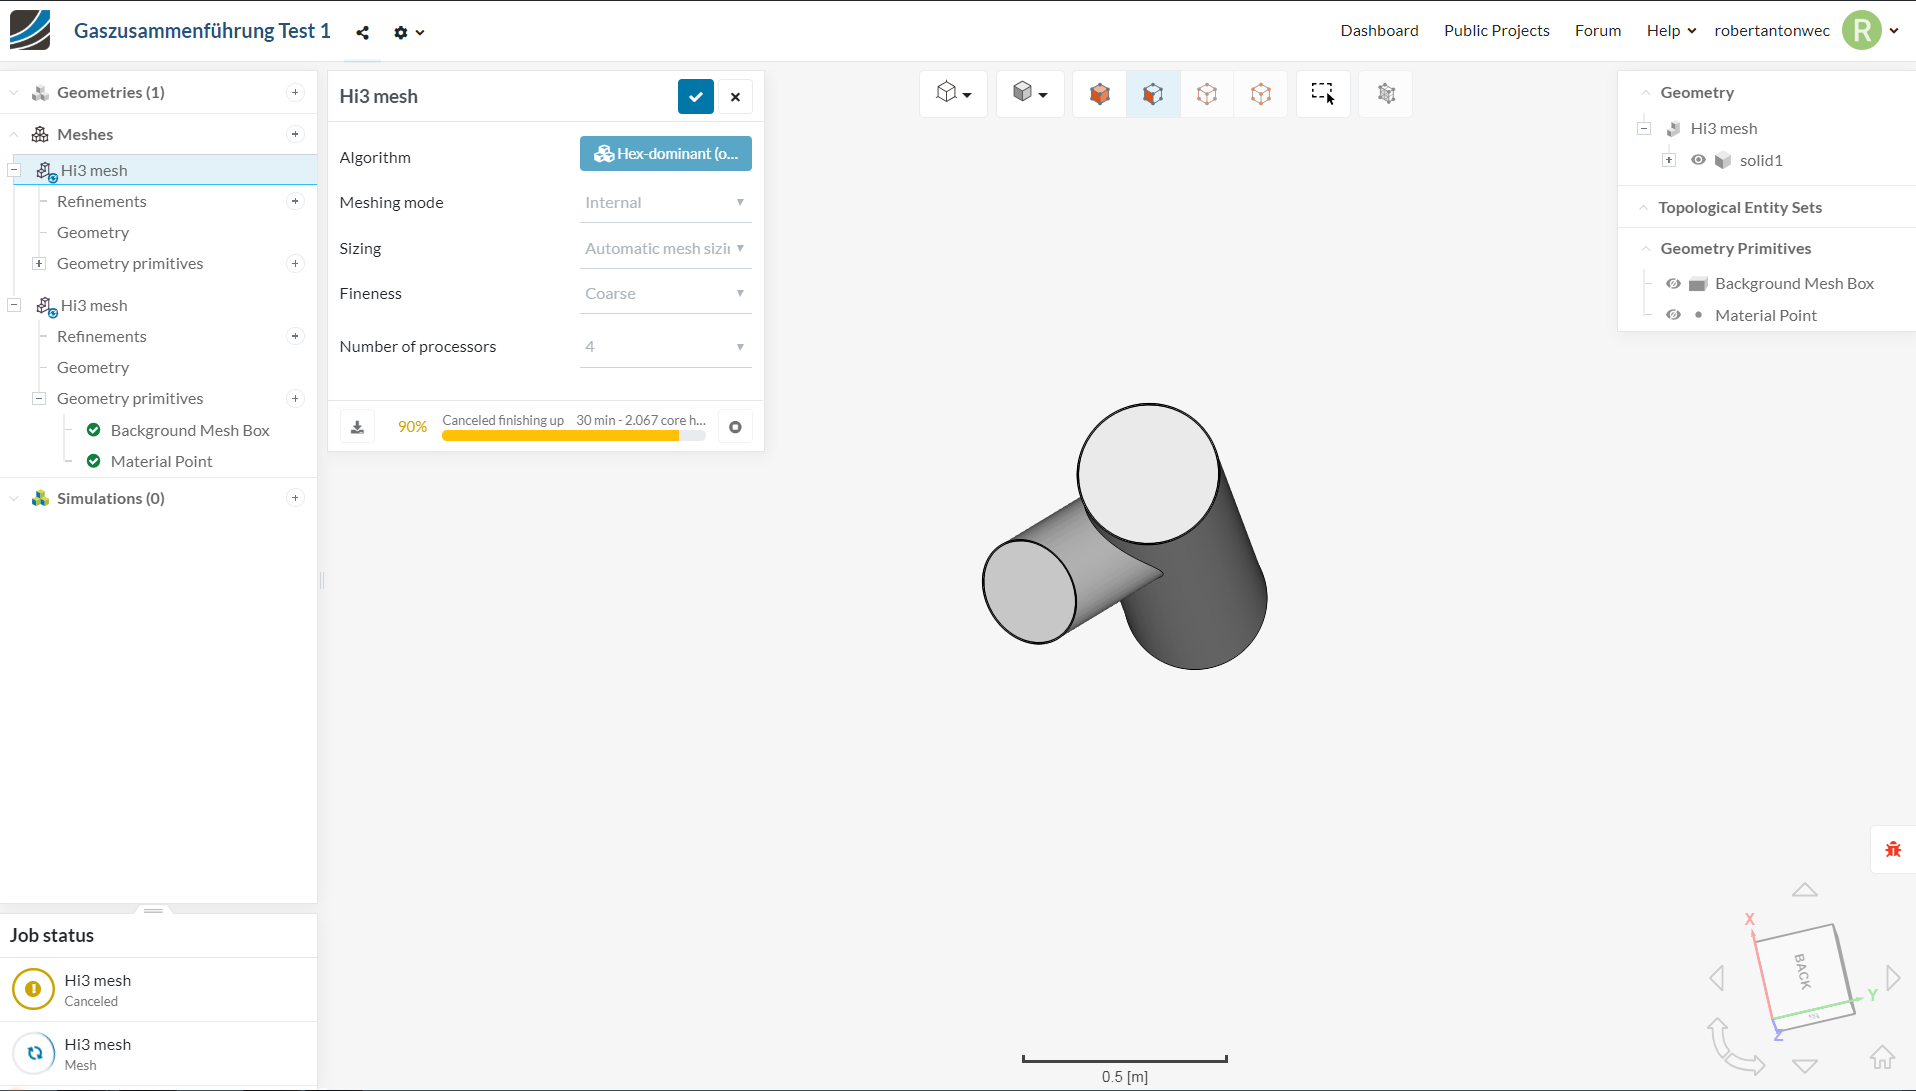Viewport: 1916px width, 1091px height.
Task: Collapse Hi3 mesh node in right panel
Action: pyautogui.click(x=1644, y=128)
